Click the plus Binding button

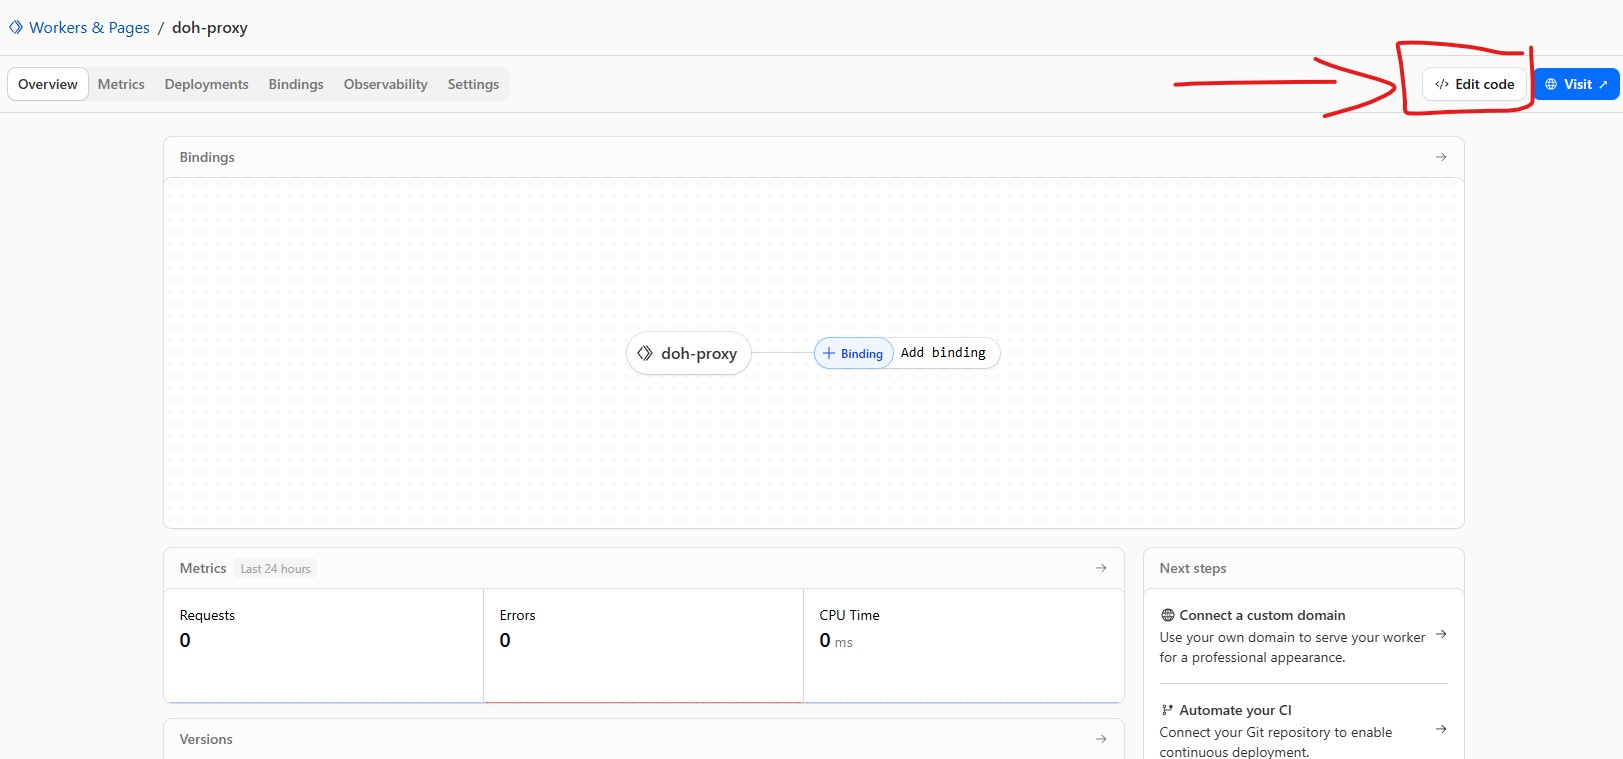[853, 354]
